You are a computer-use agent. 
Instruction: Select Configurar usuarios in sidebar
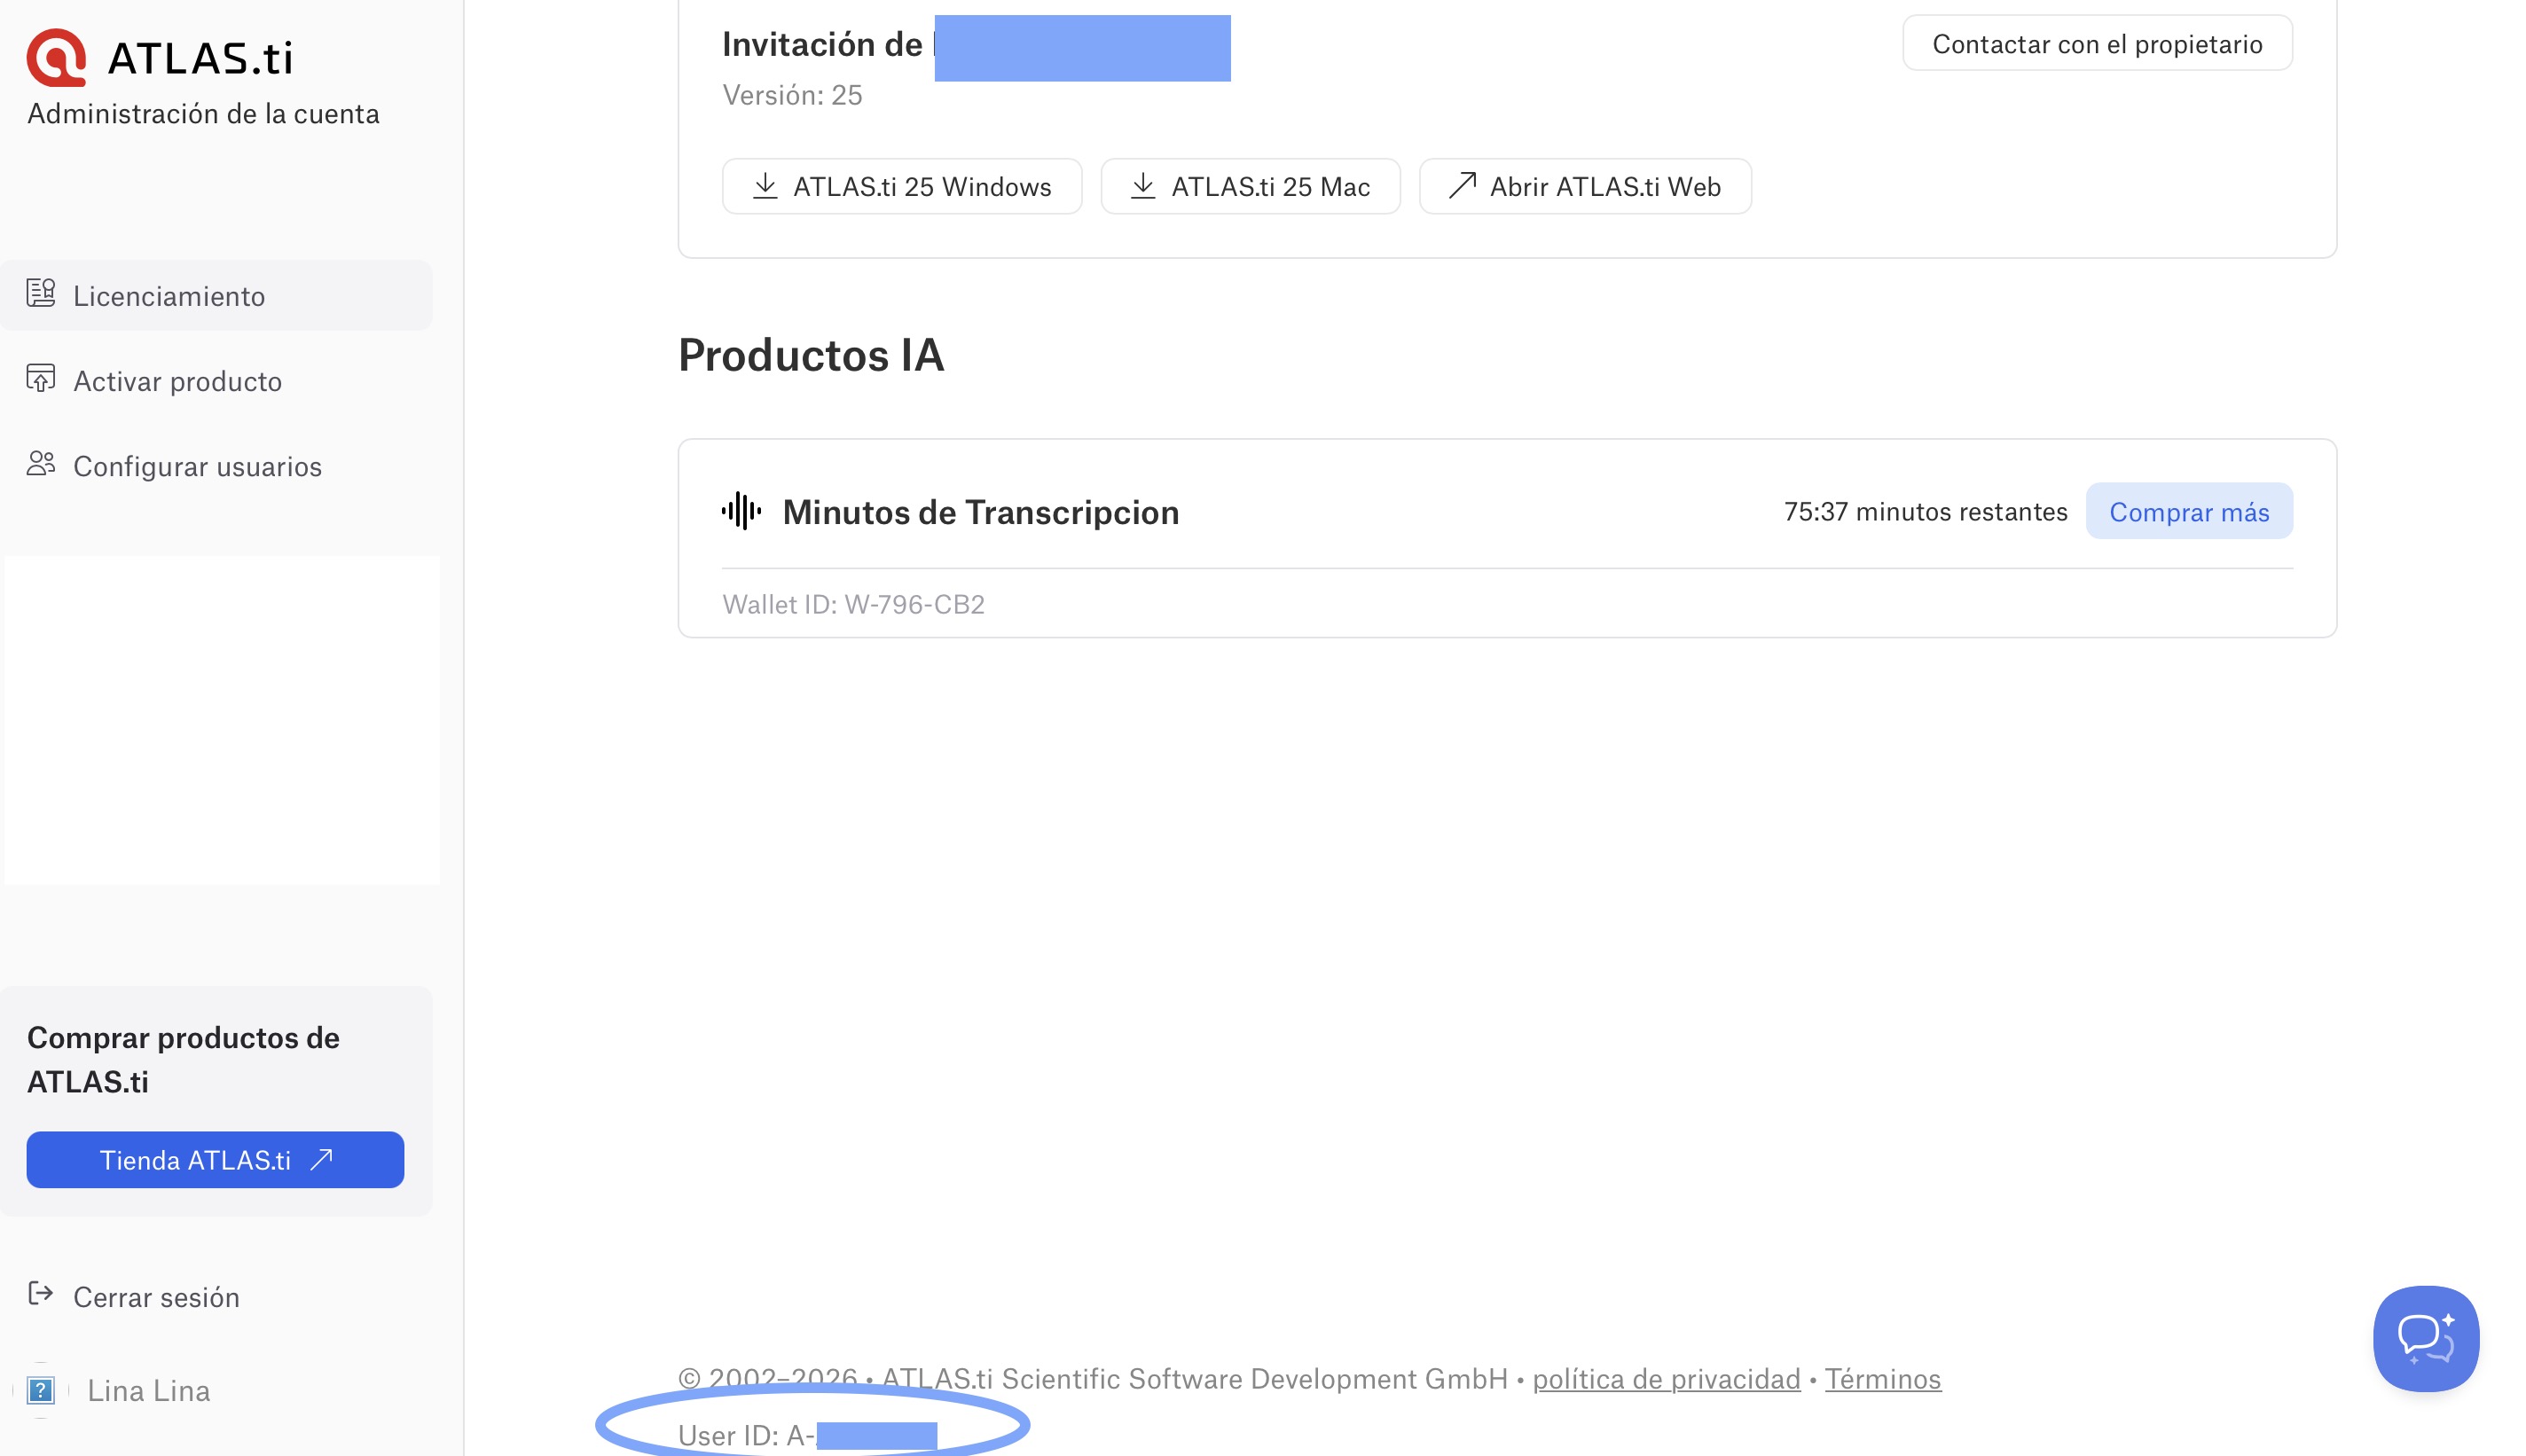tap(198, 466)
